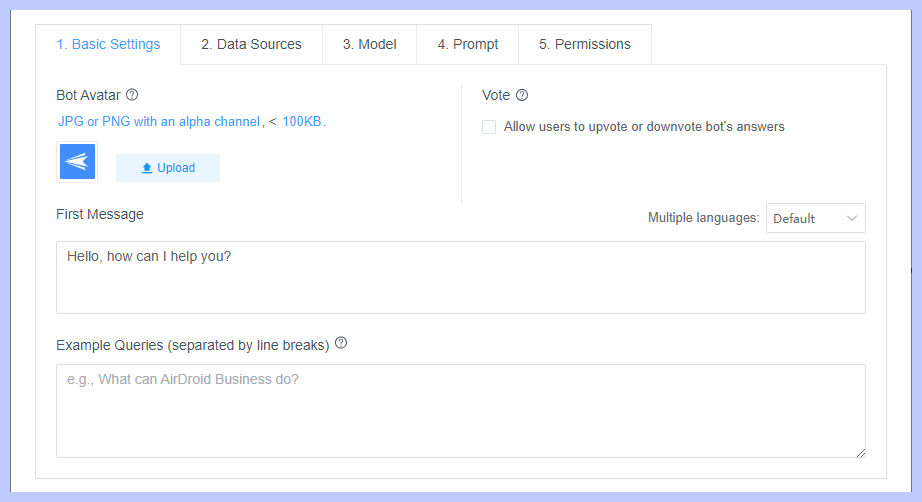The image size is (922, 502).
Task: Go to the 4. Prompt tab
Action: (x=467, y=44)
